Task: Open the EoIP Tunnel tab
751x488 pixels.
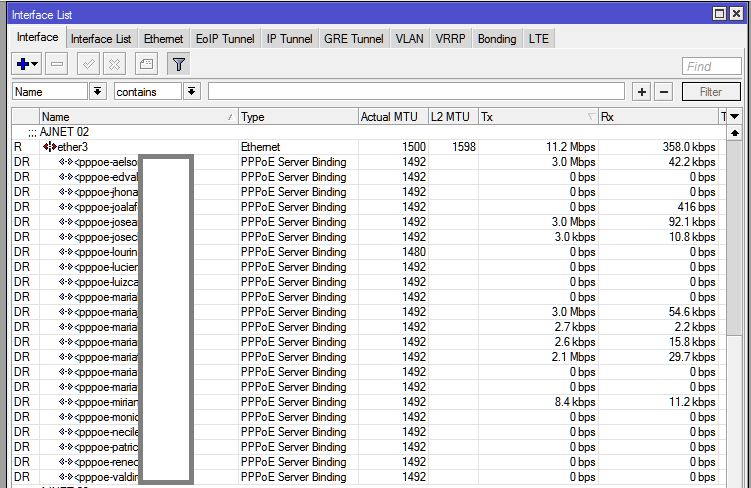Action: click(225, 39)
